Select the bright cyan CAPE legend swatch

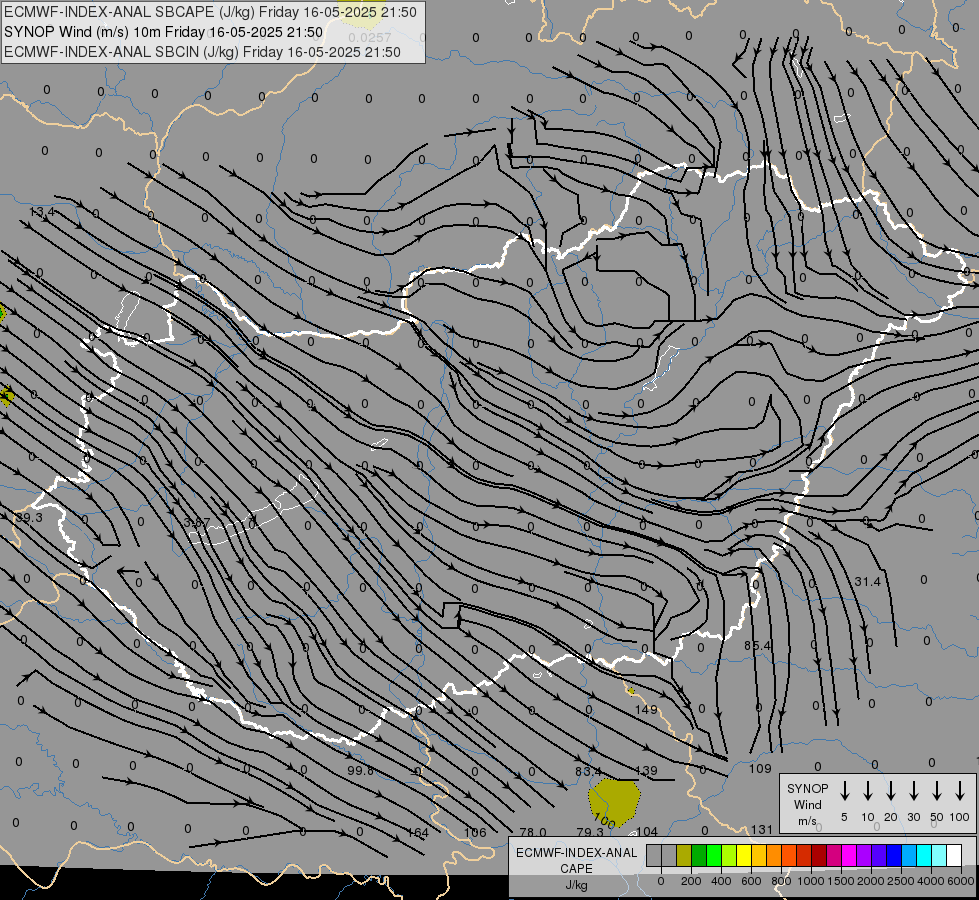coord(923,855)
